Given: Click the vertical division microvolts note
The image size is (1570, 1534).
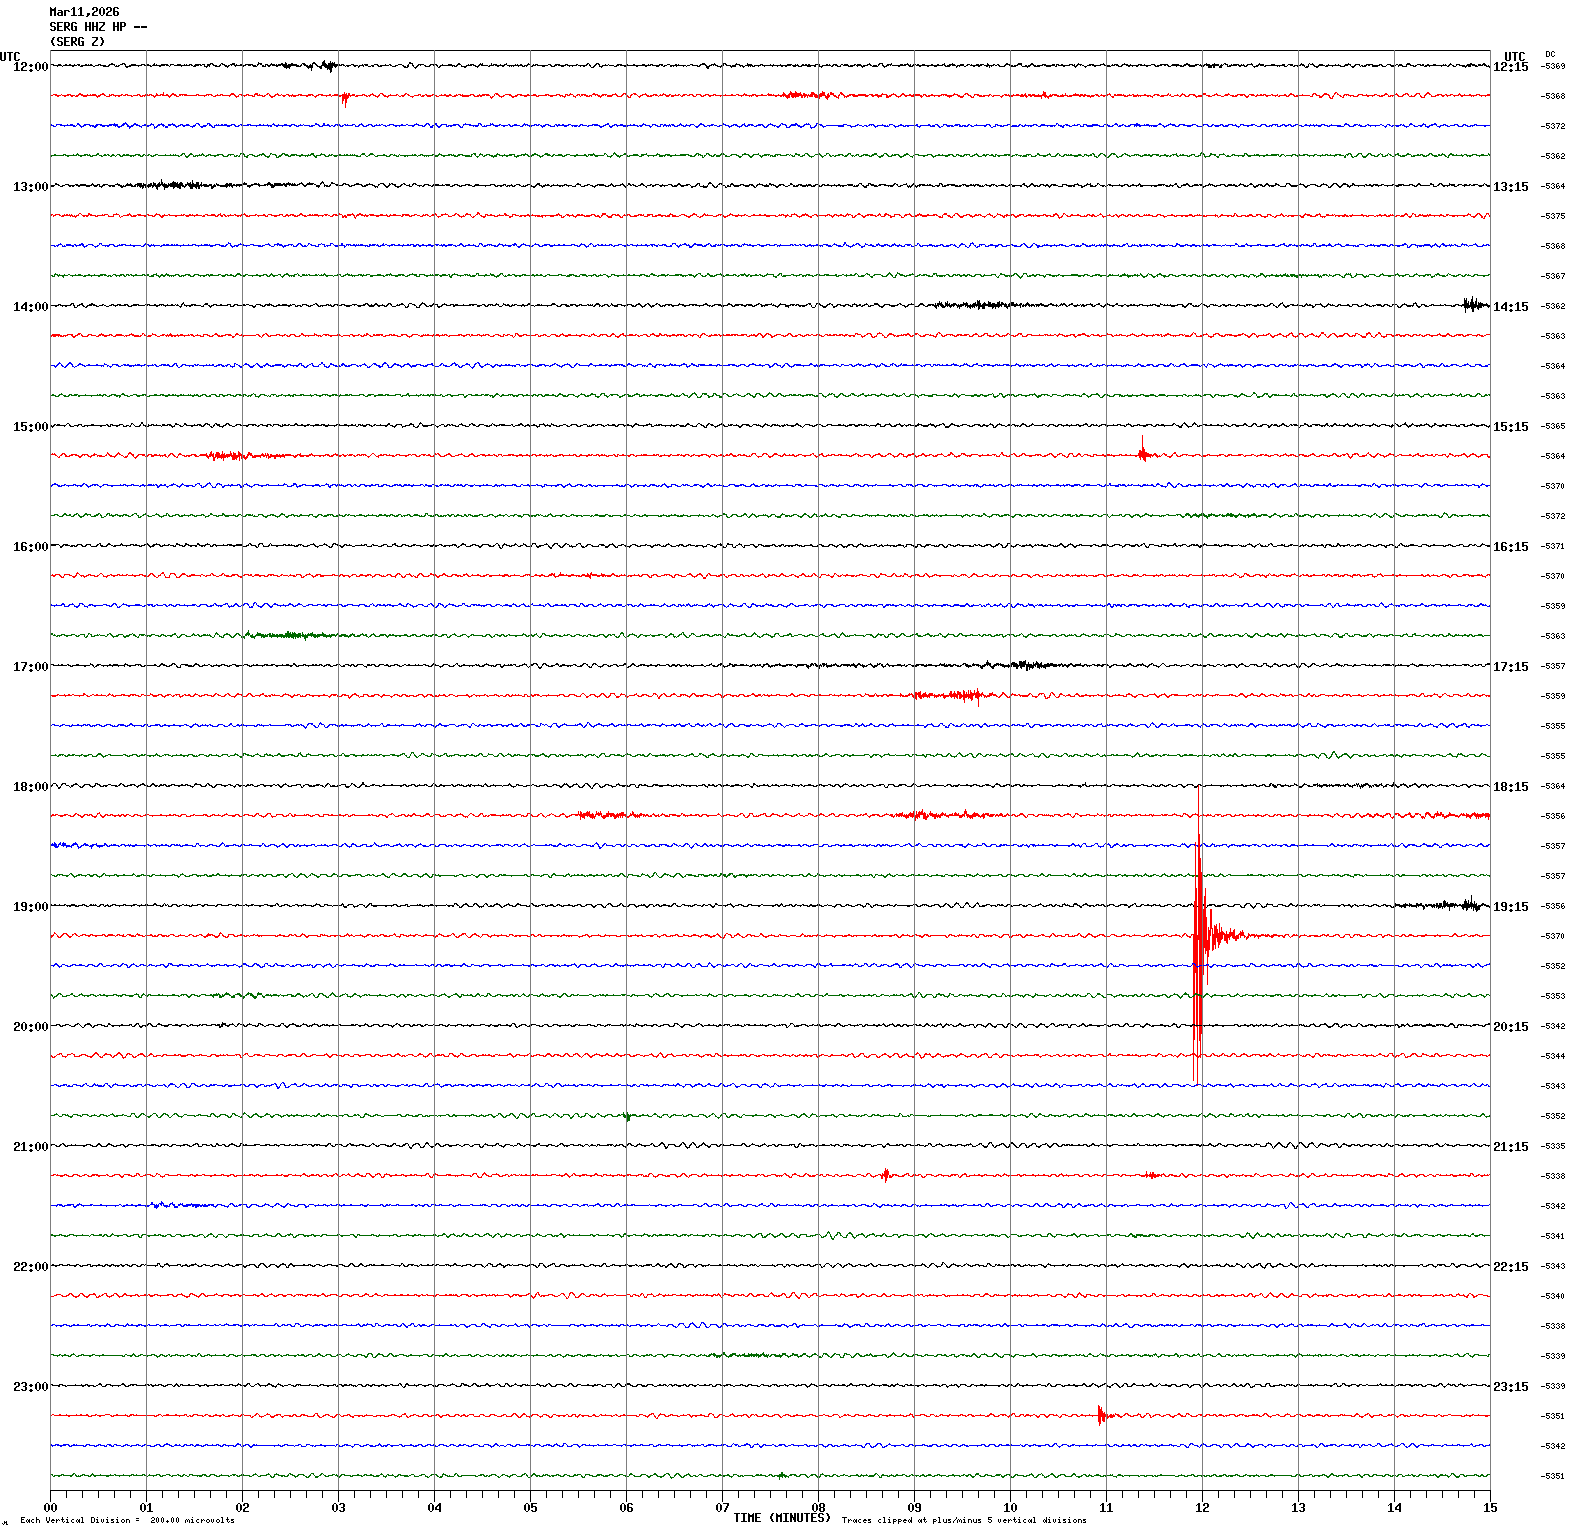Looking at the screenshot, I should [x=127, y=1520].
